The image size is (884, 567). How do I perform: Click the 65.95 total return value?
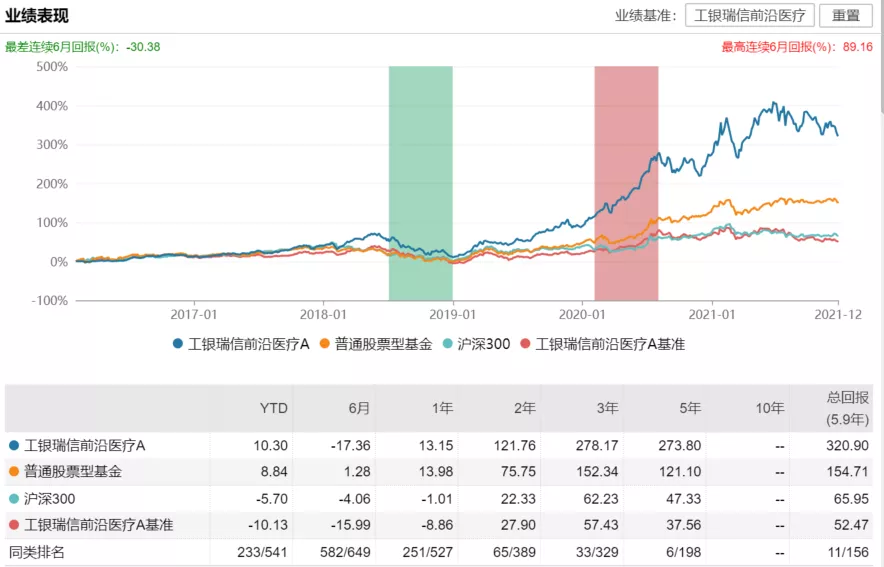point(851,498)
